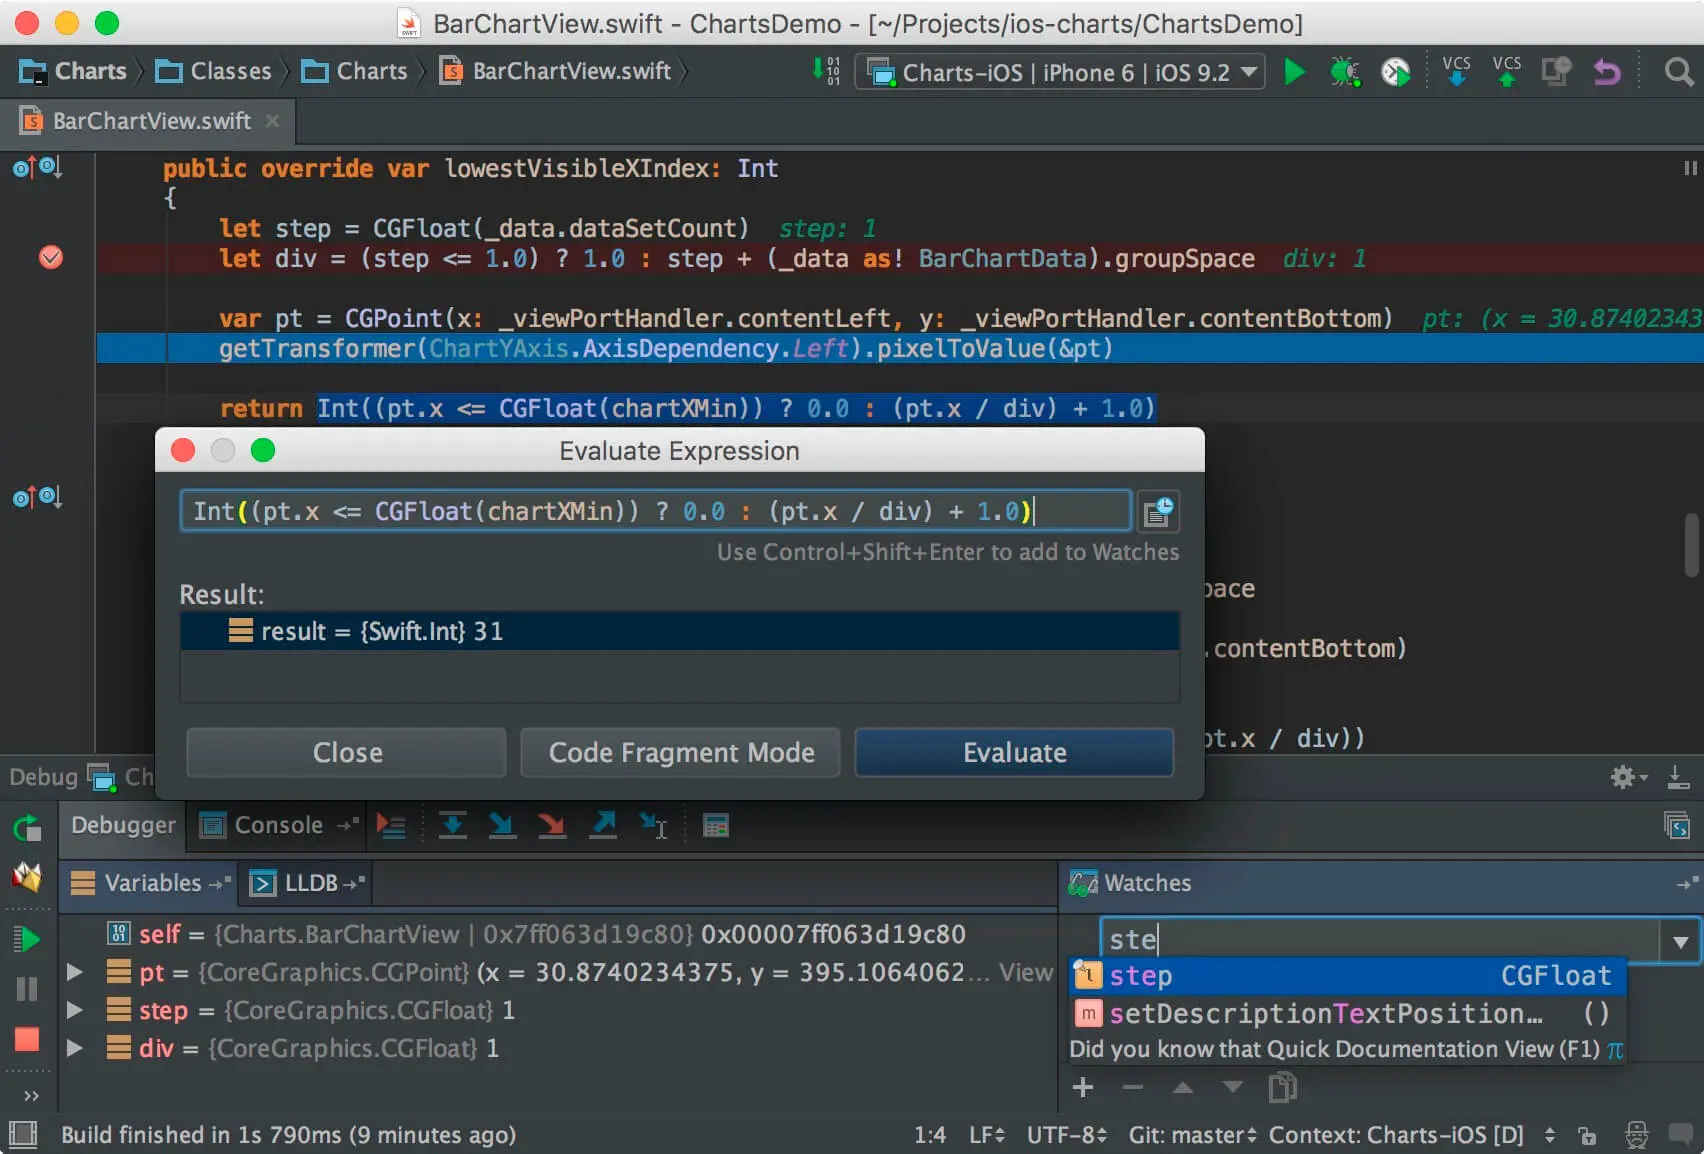Select the step CGFloat completion suggestion
This screenshot has width=1704, height=1154.
(x=1348, y=976)
